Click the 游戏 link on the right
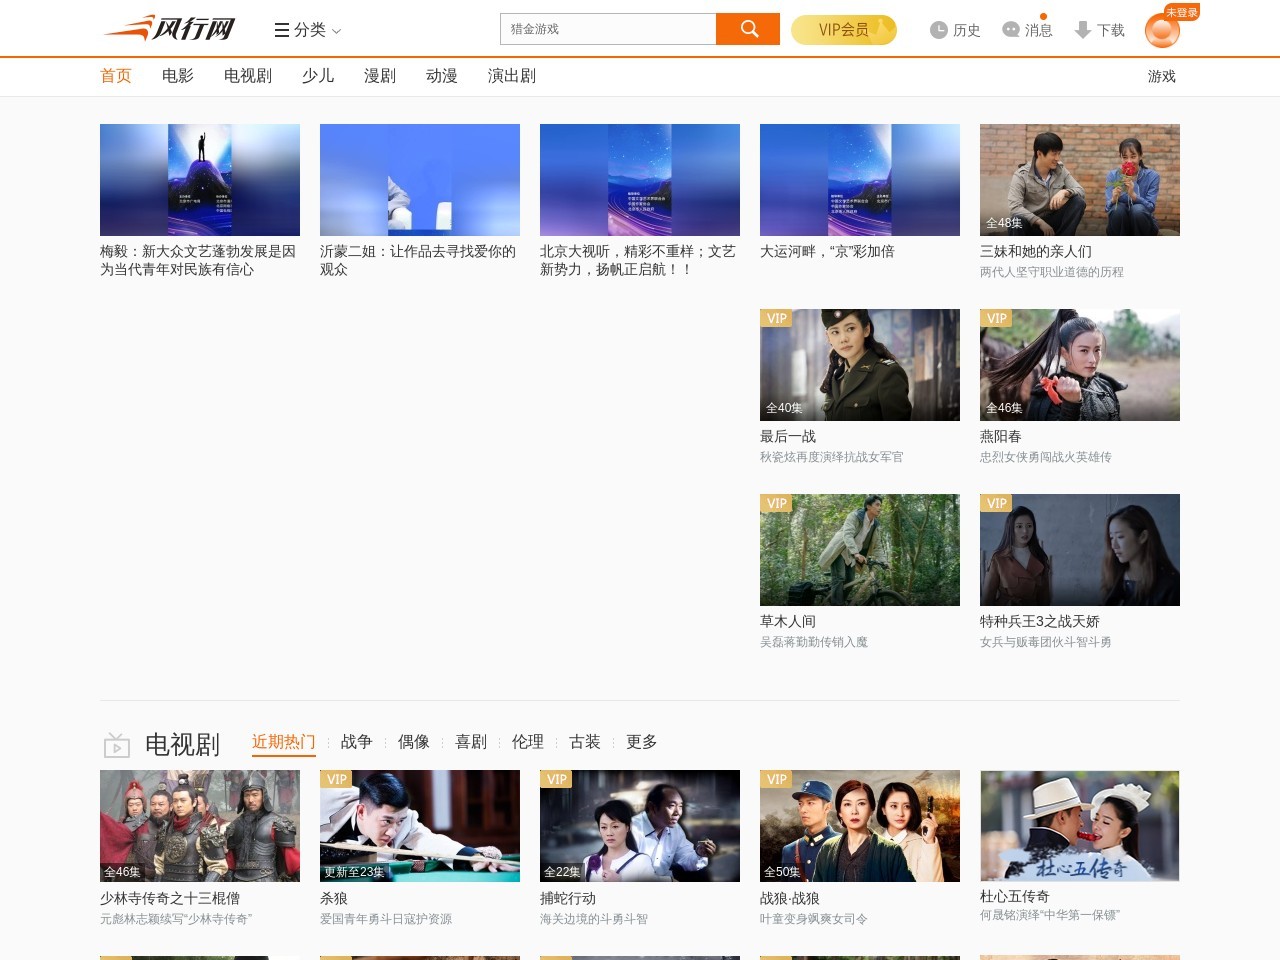Viewport: 1280px width, 960px height. [1161, 76]
